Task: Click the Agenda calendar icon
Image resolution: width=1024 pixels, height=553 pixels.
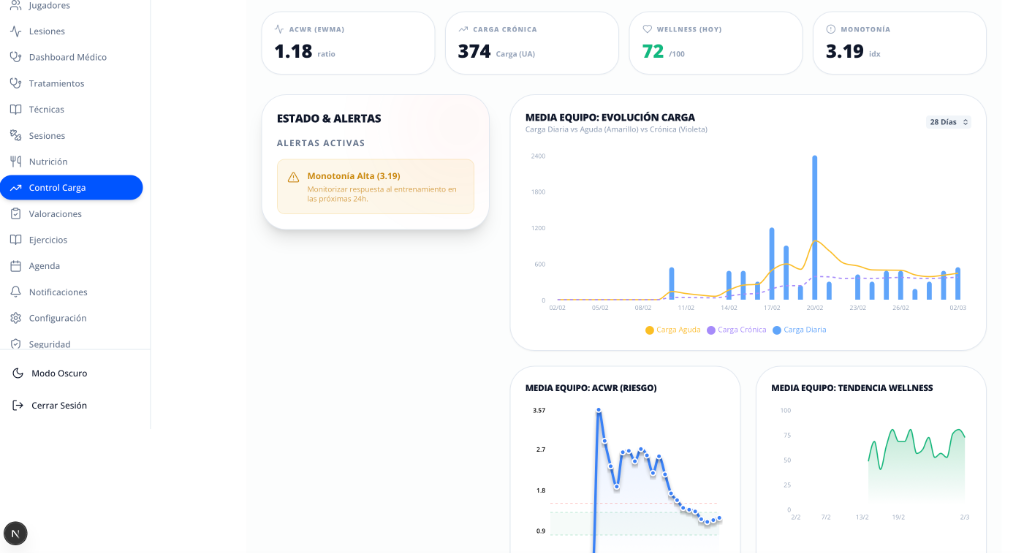Action: 15,266
